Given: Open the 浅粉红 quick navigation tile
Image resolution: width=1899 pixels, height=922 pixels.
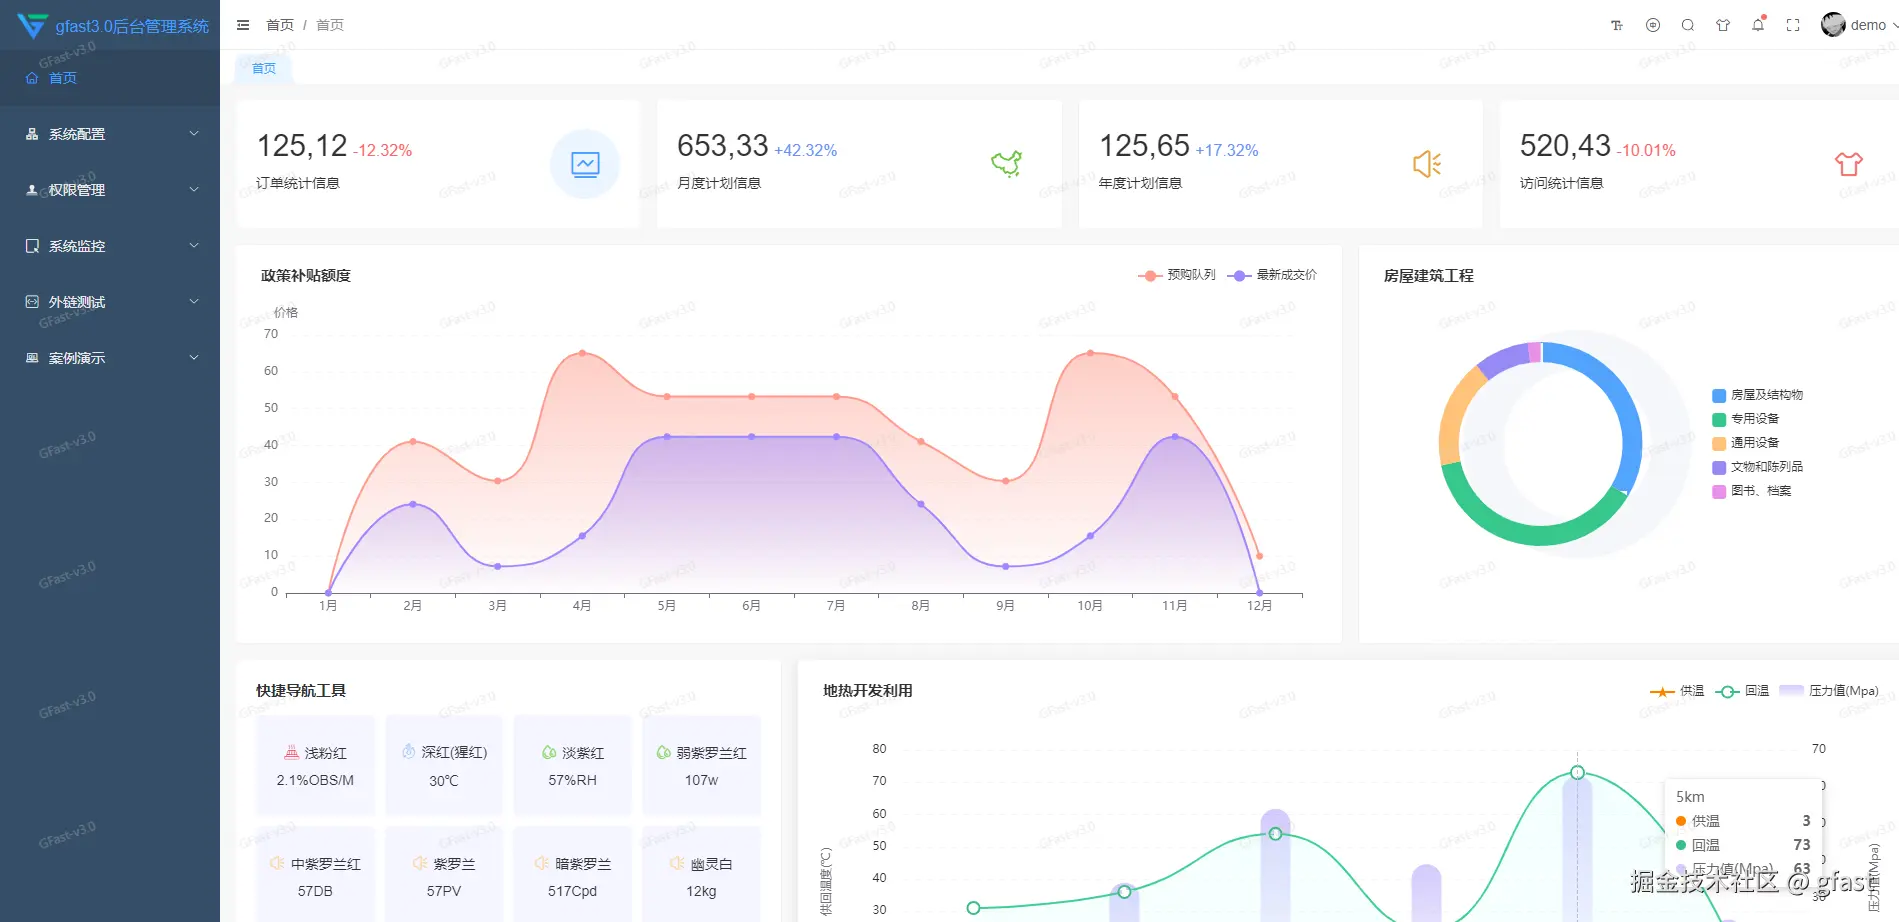Looking at the screenshot, I should point(315,765).
